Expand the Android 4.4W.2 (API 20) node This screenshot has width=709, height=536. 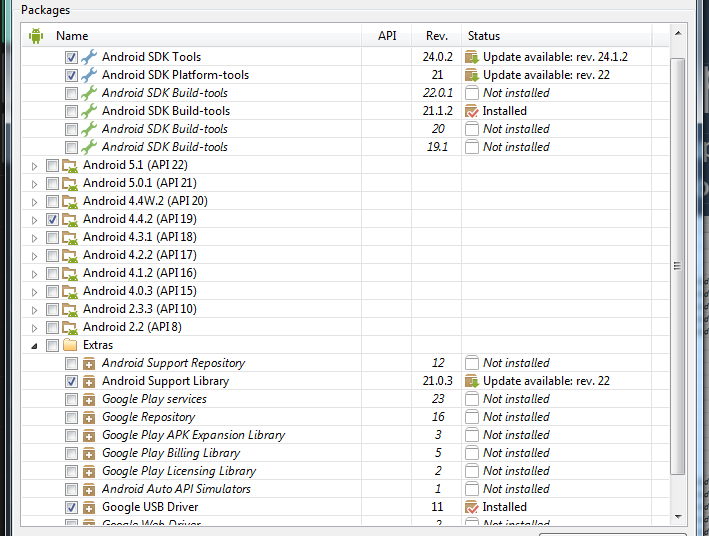(34, 202)
